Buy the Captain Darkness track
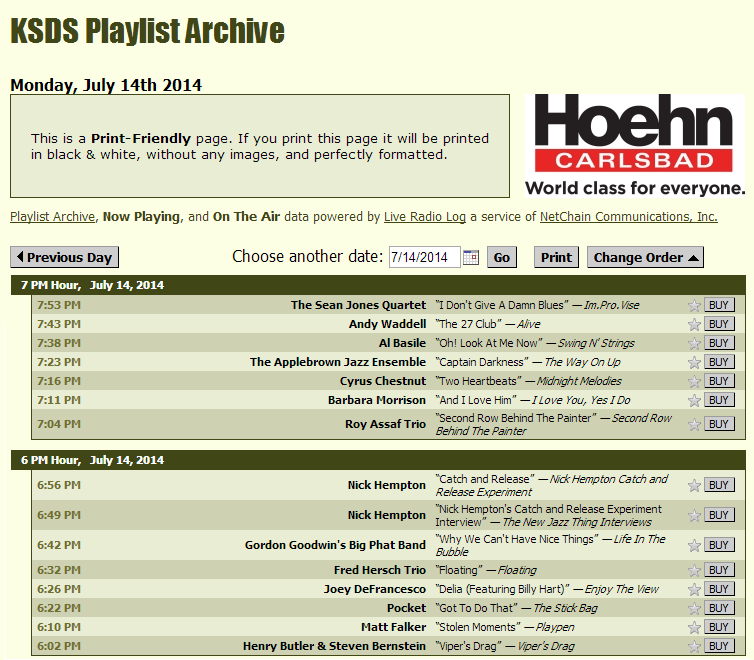Image resolution: width=754 pixels, height=660 pixels. click(x=719, y=362)
